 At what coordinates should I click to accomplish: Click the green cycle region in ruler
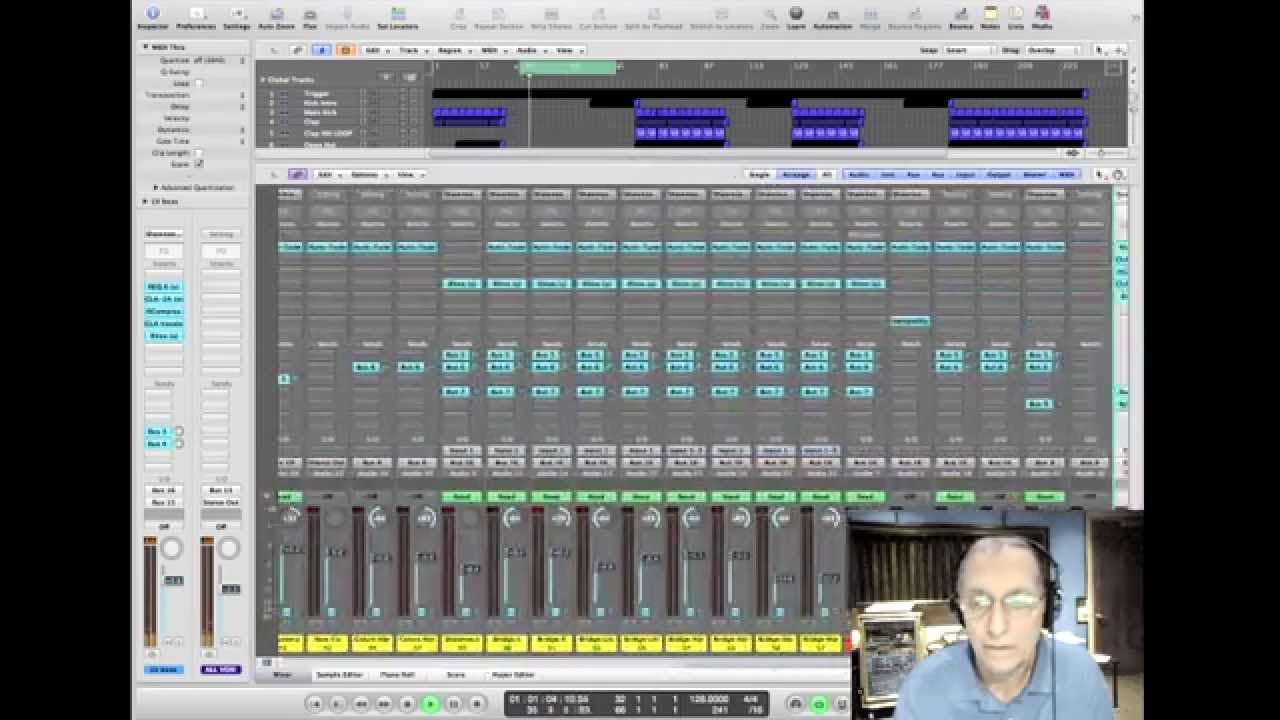(x=567, y=66)
